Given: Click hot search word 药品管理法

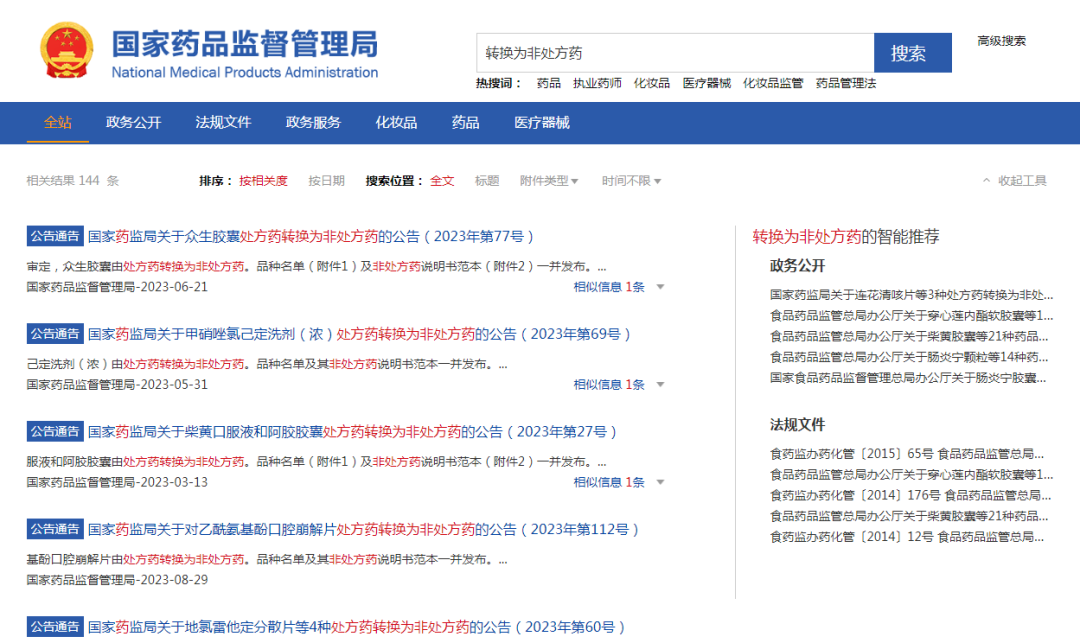Looking at the screenshot, I should click(x=844, y=84).
